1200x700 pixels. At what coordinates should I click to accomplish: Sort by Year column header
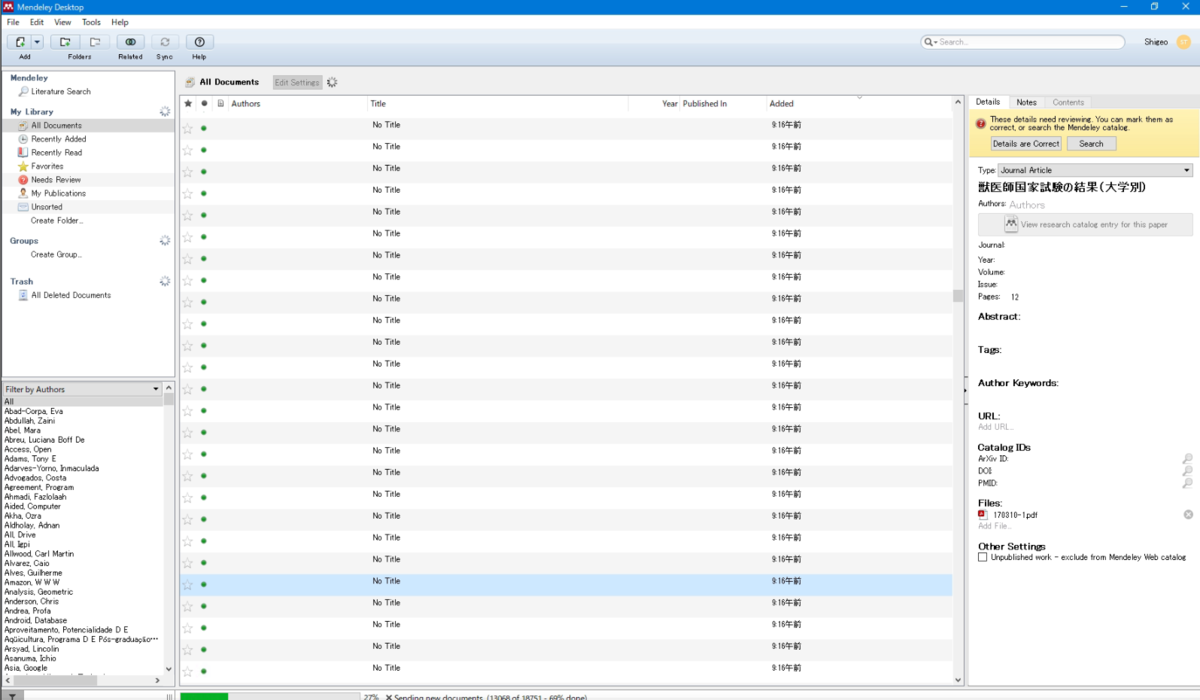(x=669, y=103)
